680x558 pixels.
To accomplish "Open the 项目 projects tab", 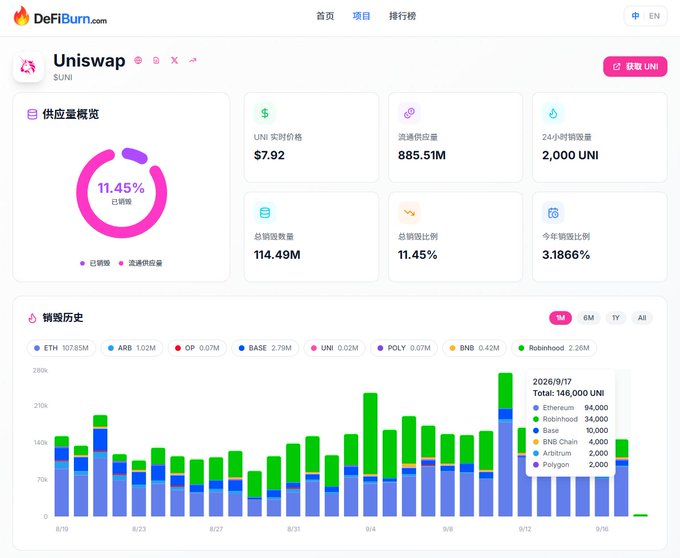I will tap(361, 16).
